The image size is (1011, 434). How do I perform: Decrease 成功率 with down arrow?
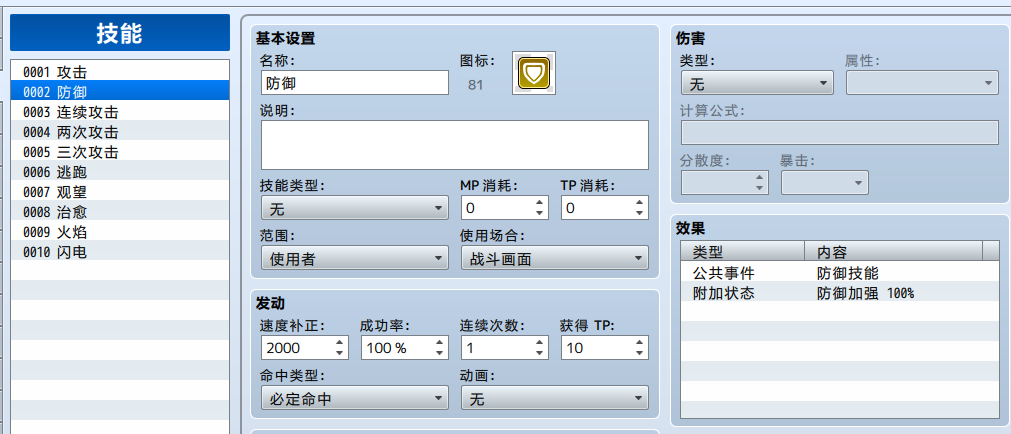439,353
